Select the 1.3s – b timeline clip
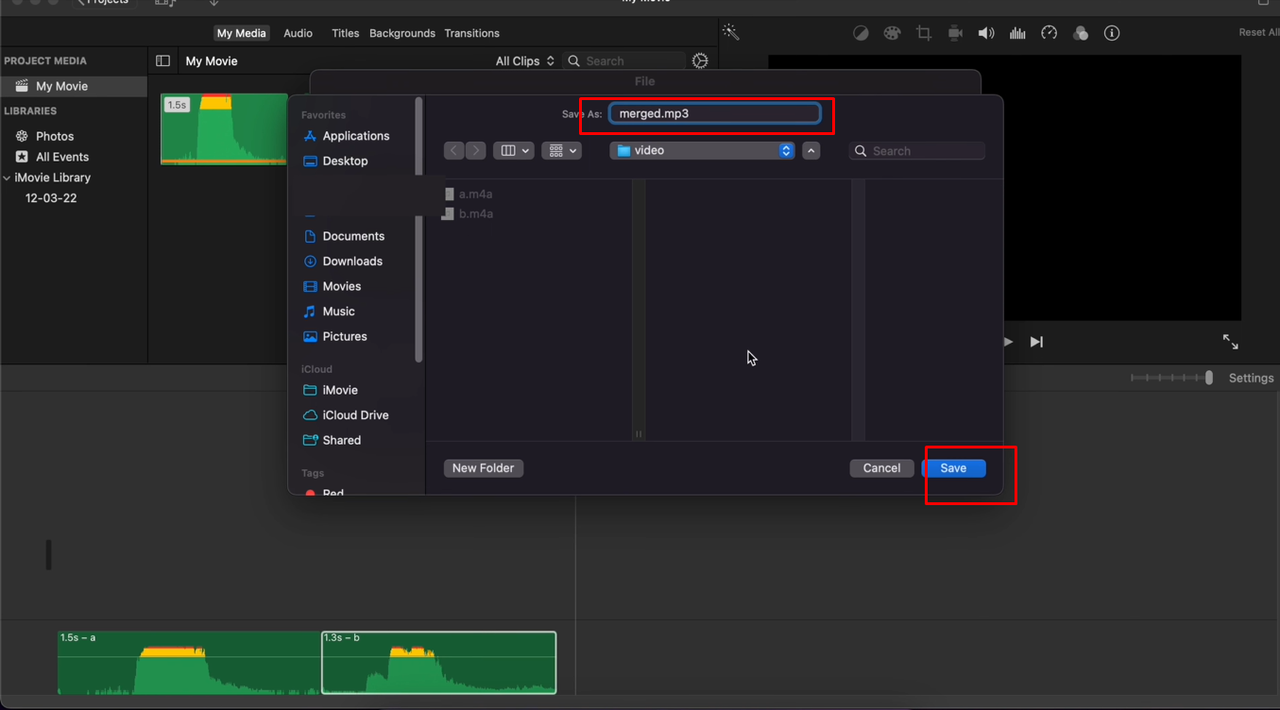The width and height of the screenshot is (1280, 710). click(x=439, y=662)
